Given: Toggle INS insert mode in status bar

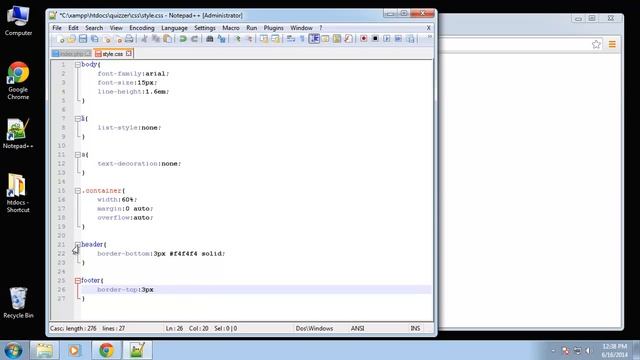Looking at the screenshot, I should tap(415, 328).
